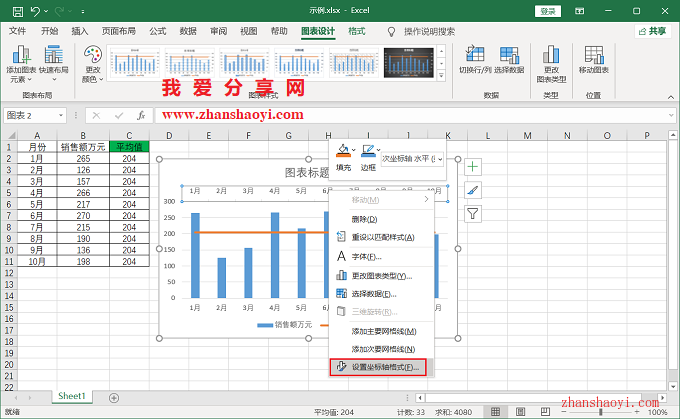
Task: Choose Change Chart Type in context menu
Action: click(x=382, y=276)
